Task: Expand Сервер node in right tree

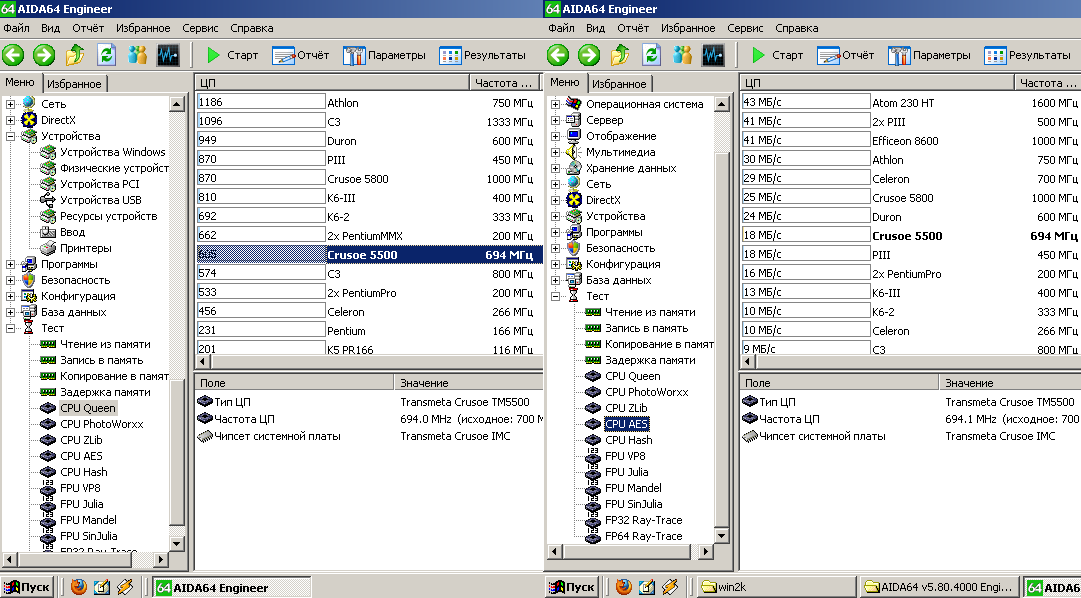Action: [556, 120]
